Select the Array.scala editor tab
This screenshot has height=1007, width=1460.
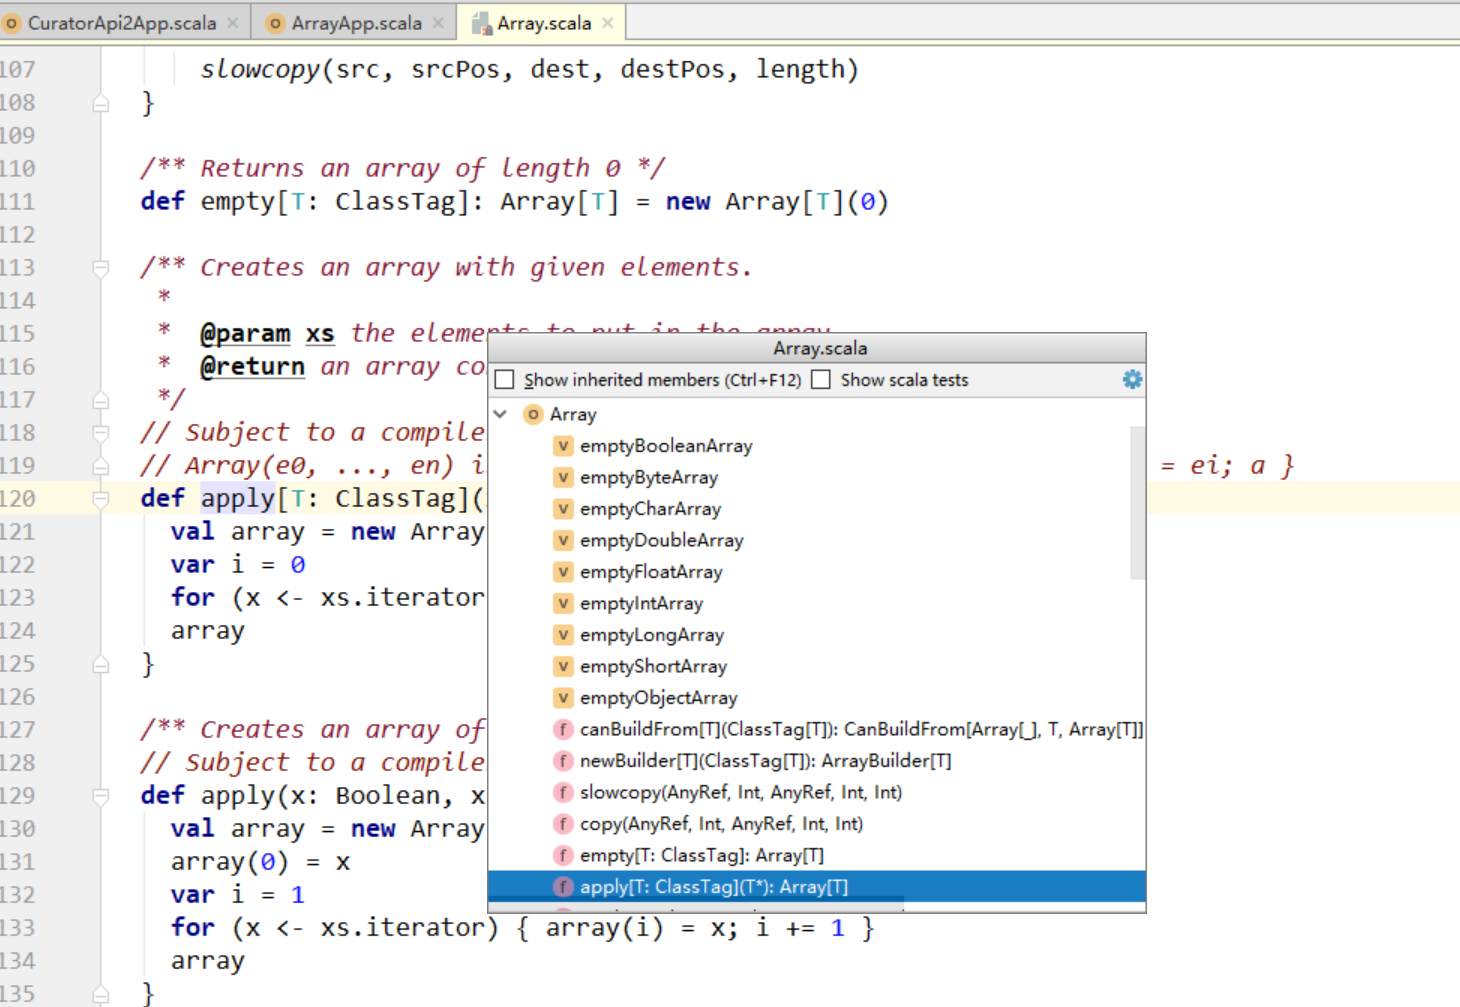543,22
